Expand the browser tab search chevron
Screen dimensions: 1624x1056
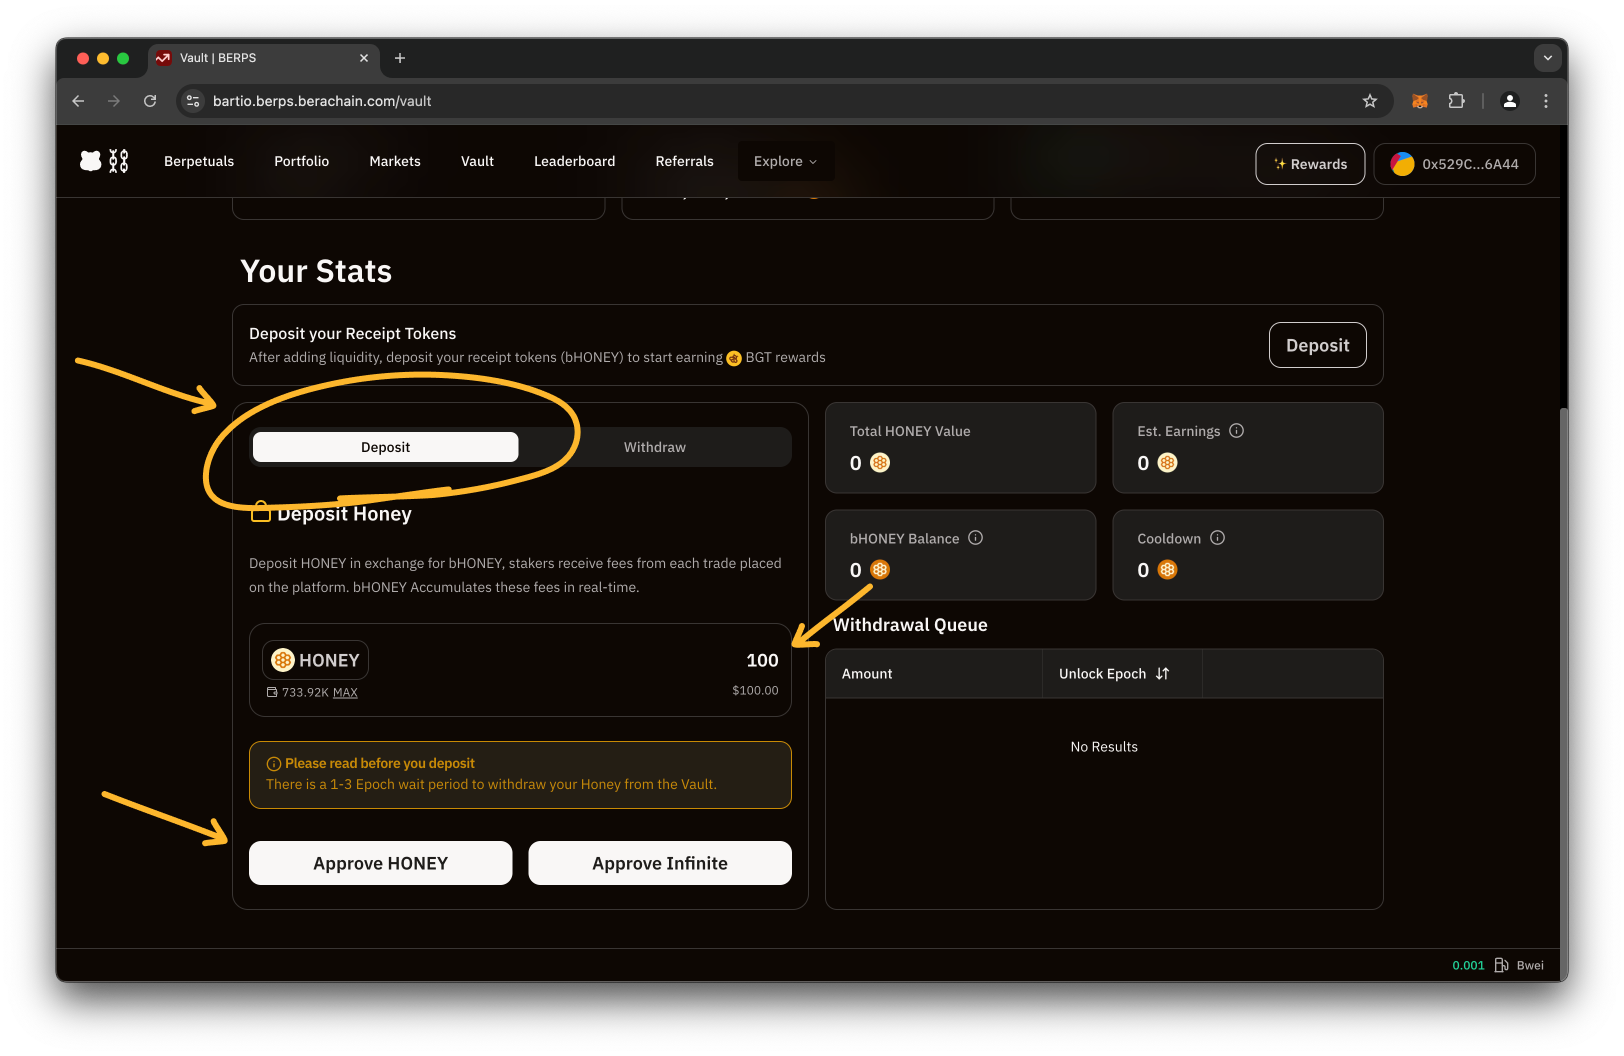click(1548, 58)
